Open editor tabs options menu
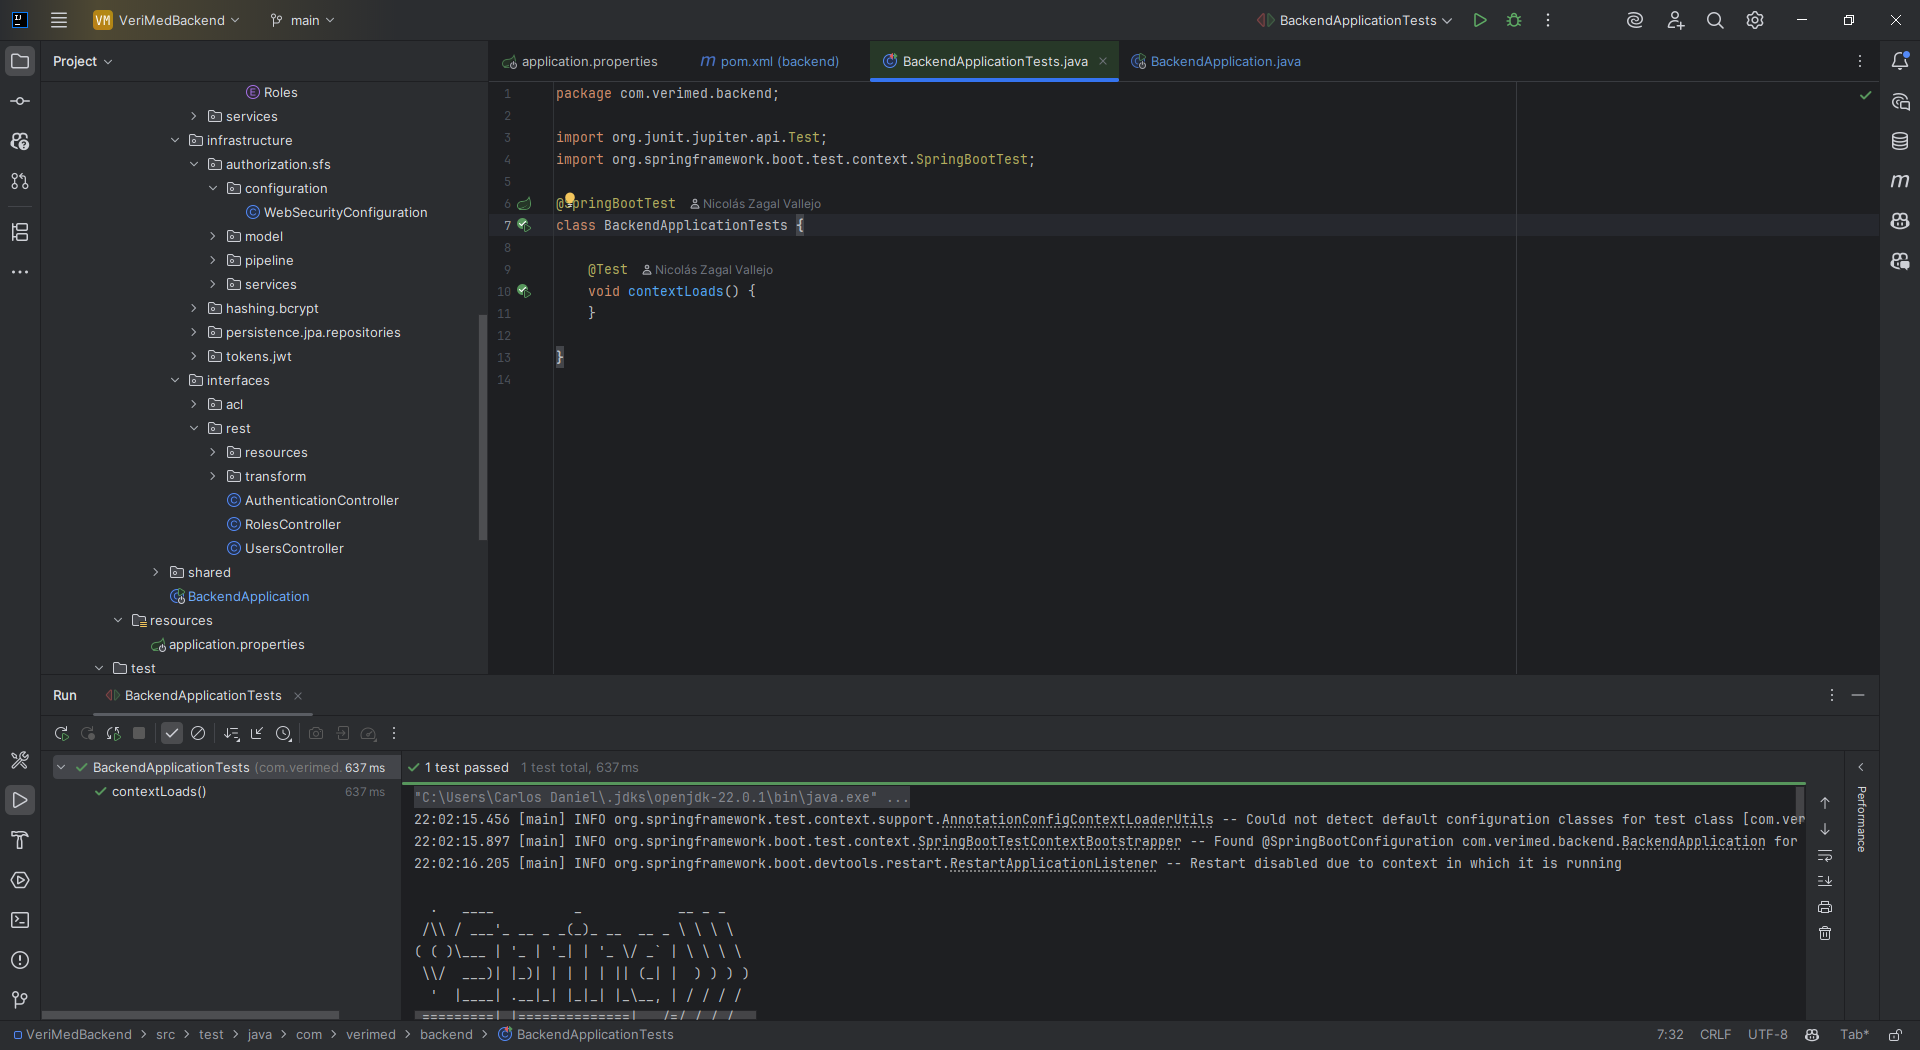The image size is (1920, 1050). coord(1860,61)
